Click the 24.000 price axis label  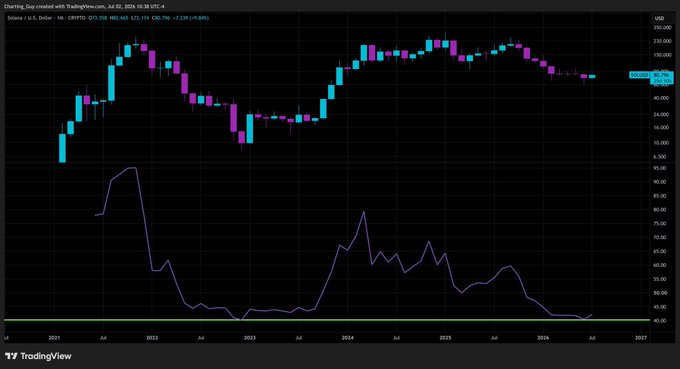coord(661,114)
